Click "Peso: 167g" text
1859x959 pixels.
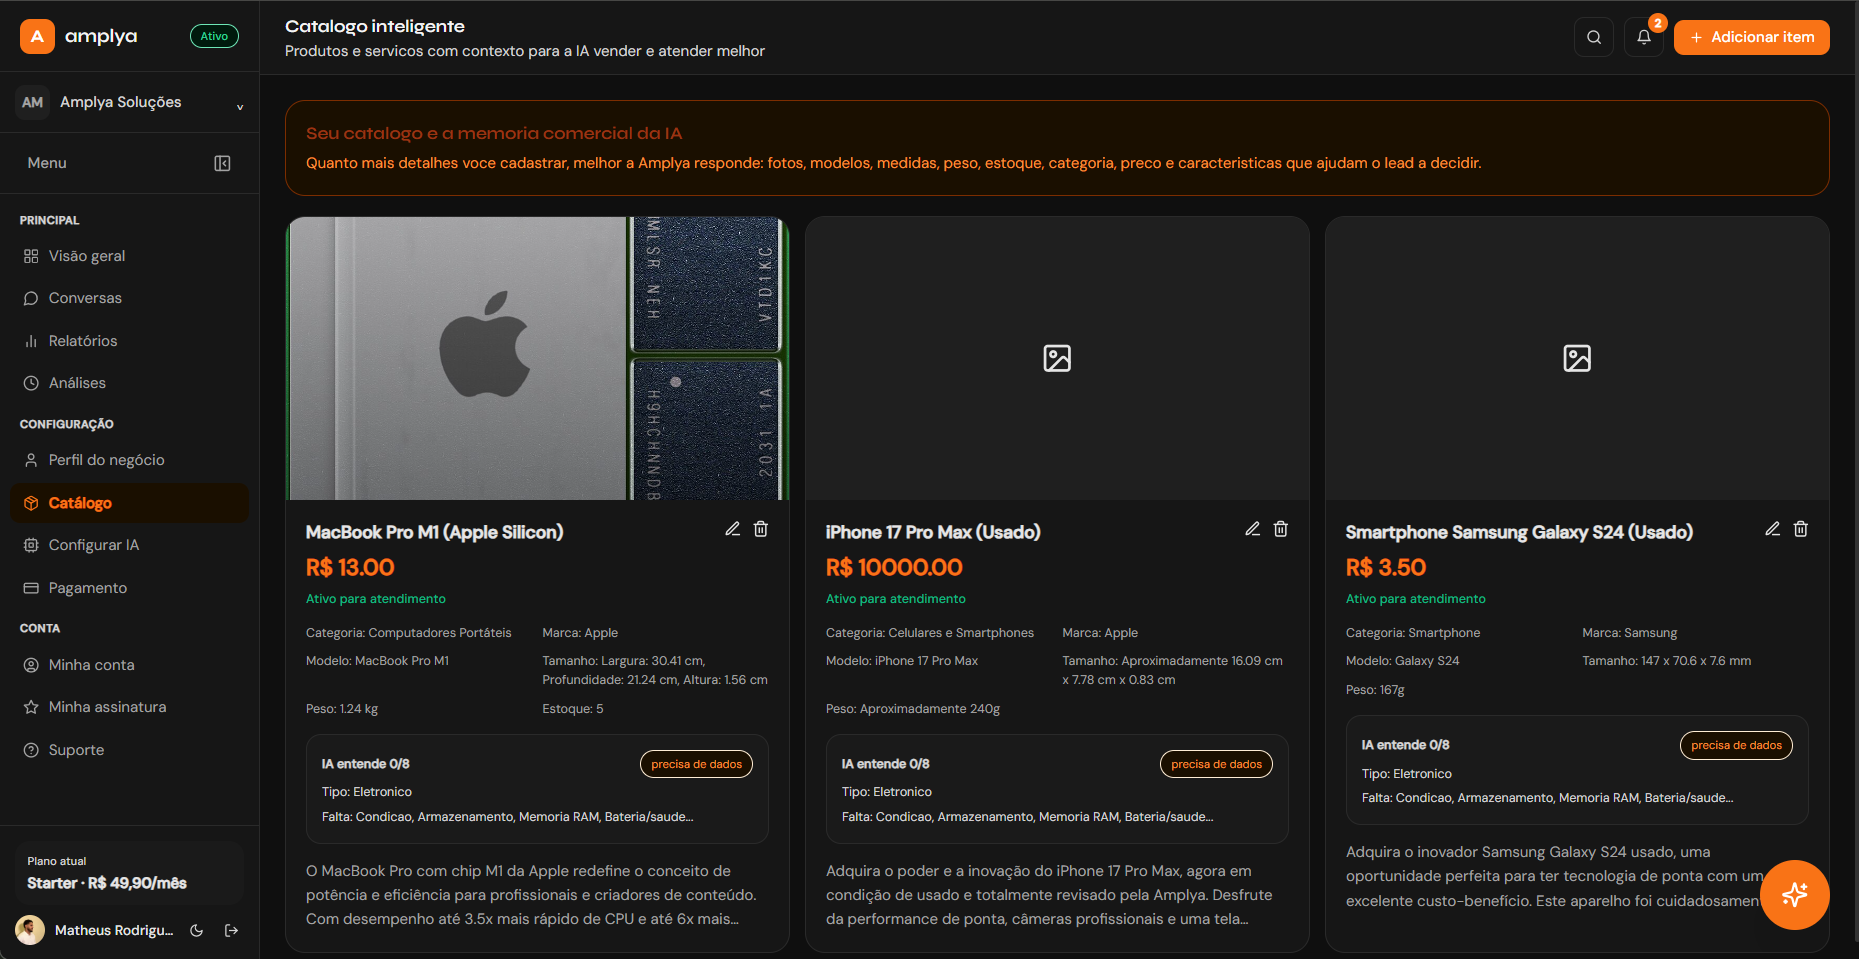tap(1375, 690)
